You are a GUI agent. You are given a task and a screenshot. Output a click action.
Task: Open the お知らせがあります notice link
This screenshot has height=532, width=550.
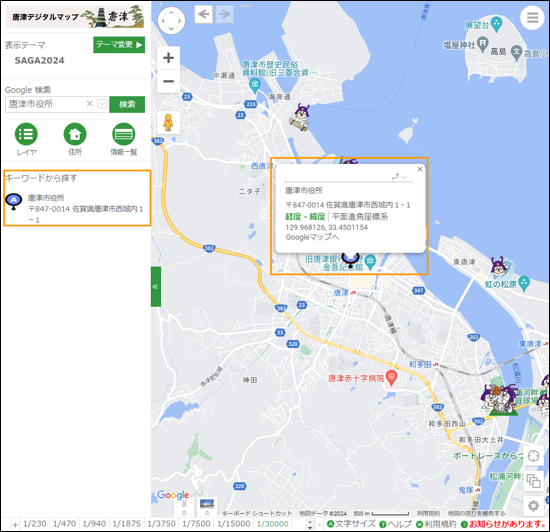pos(503,524)
